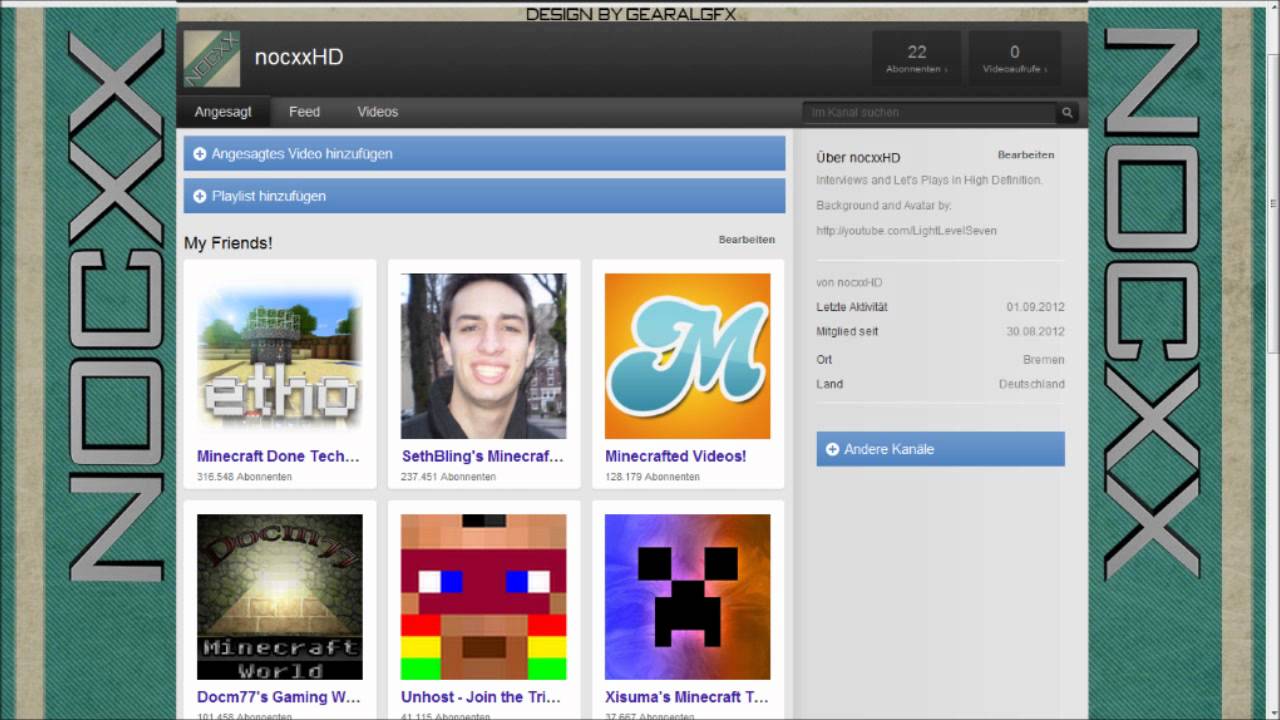Switch to the Videos tab

(x=377, y=112)
